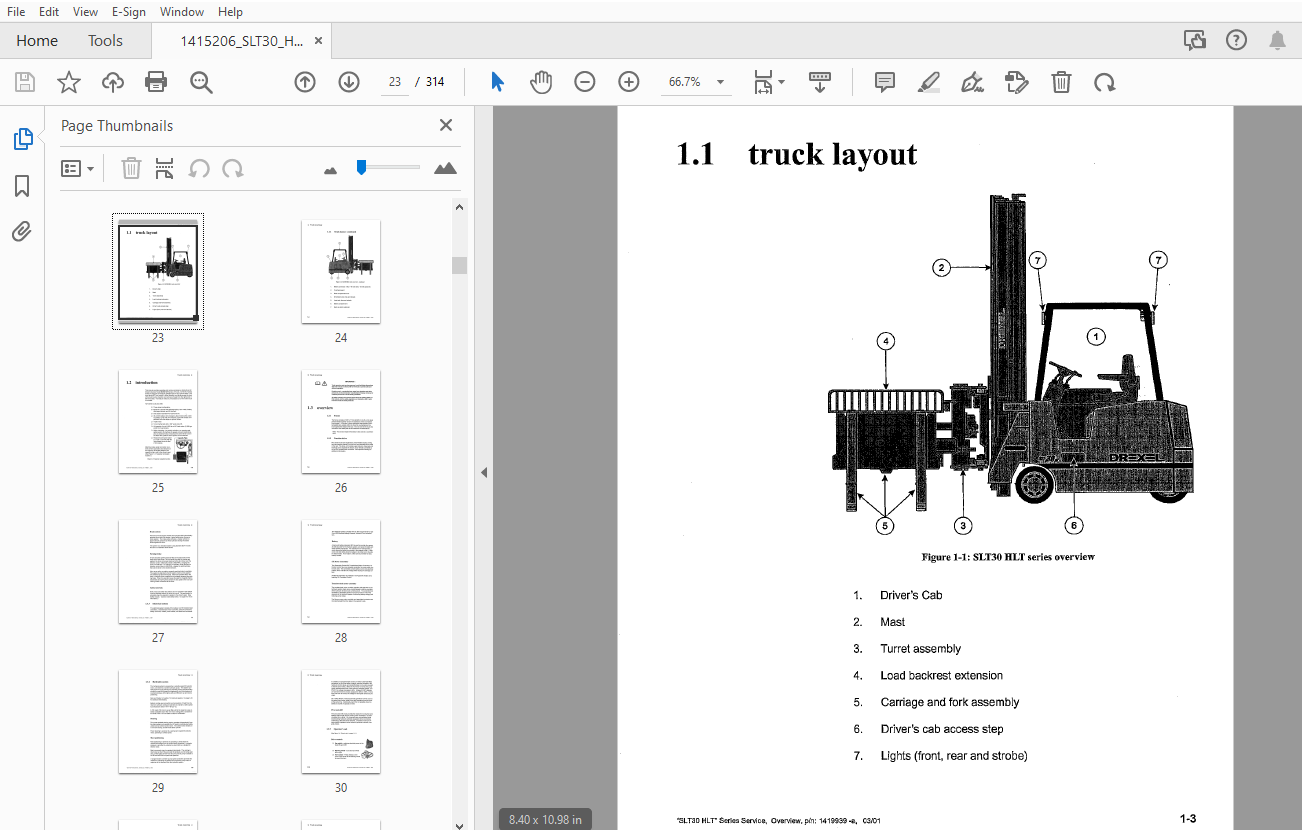
Task: Open the Edit menu
Action: pyautogui.click(x=48, y=11)
